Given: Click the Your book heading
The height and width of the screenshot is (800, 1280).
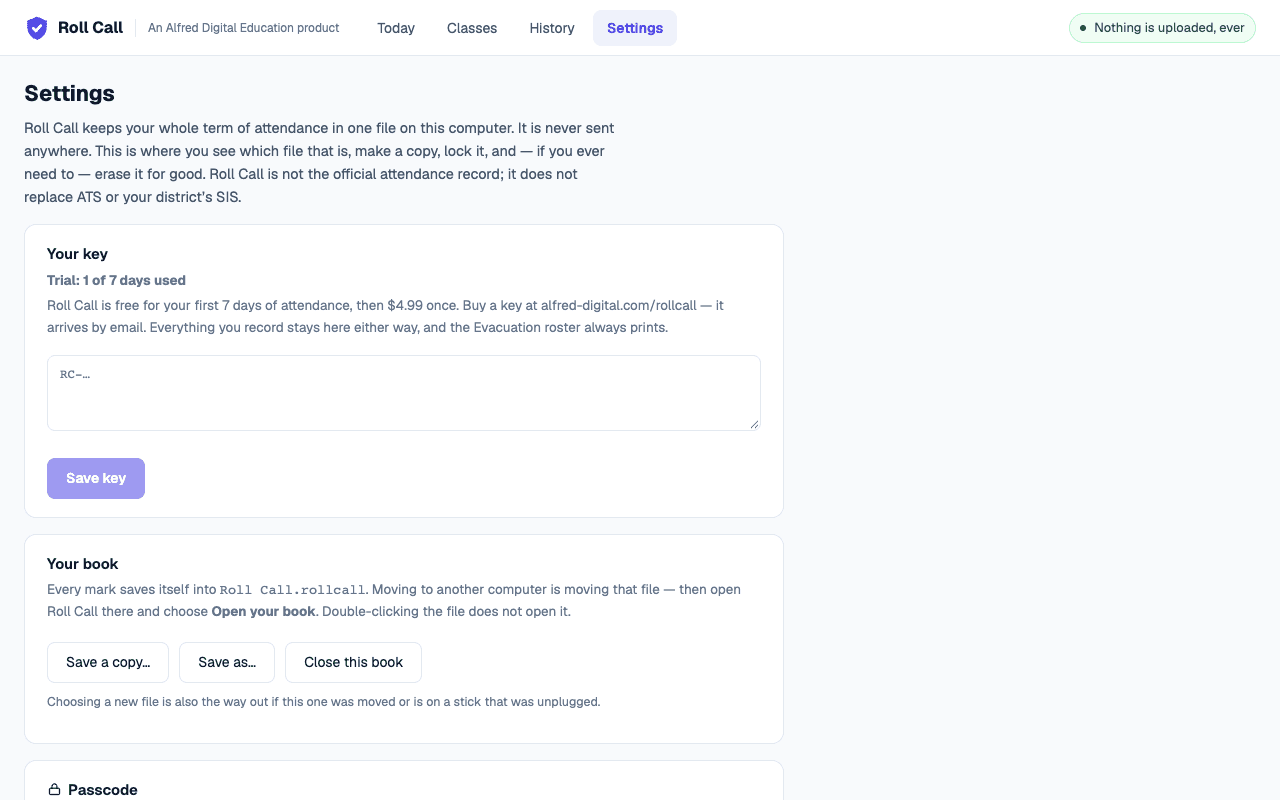Looking at the screenshot, I should click(83, 564).
